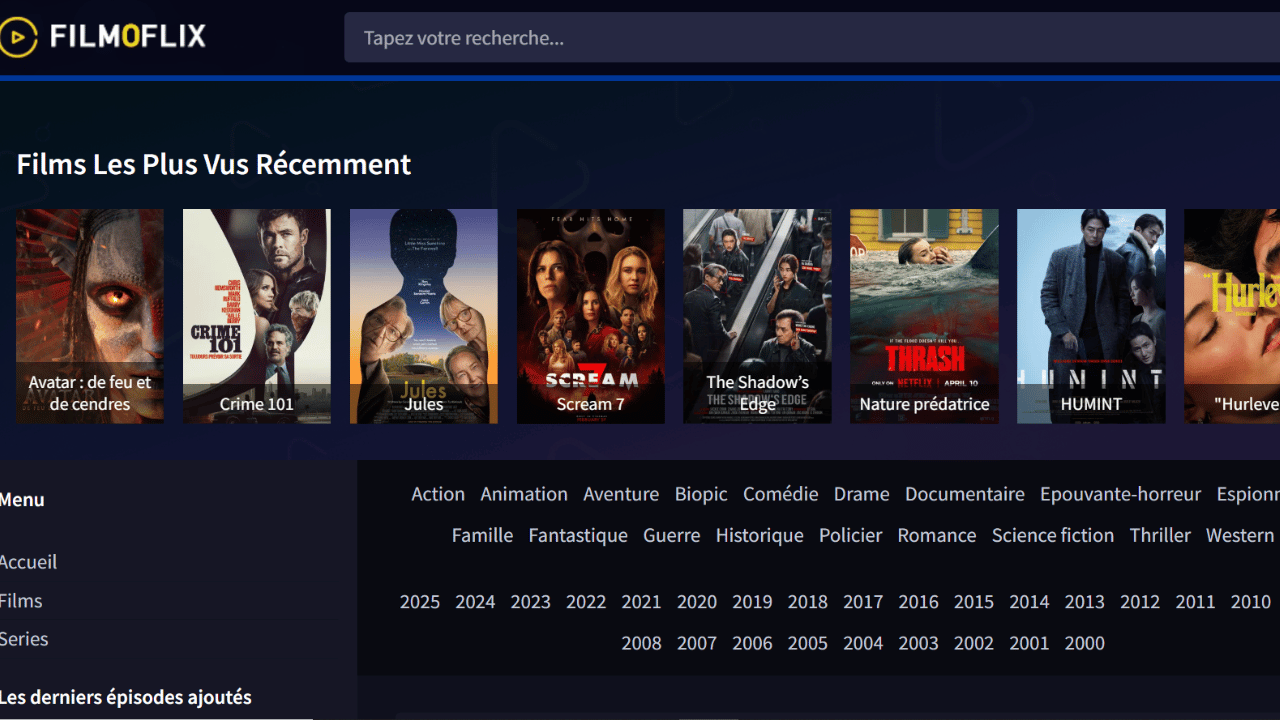Click the FILMOFLIX wordmark text
1280x720 pixels.
pyautogui.click(x=128, y=37)
